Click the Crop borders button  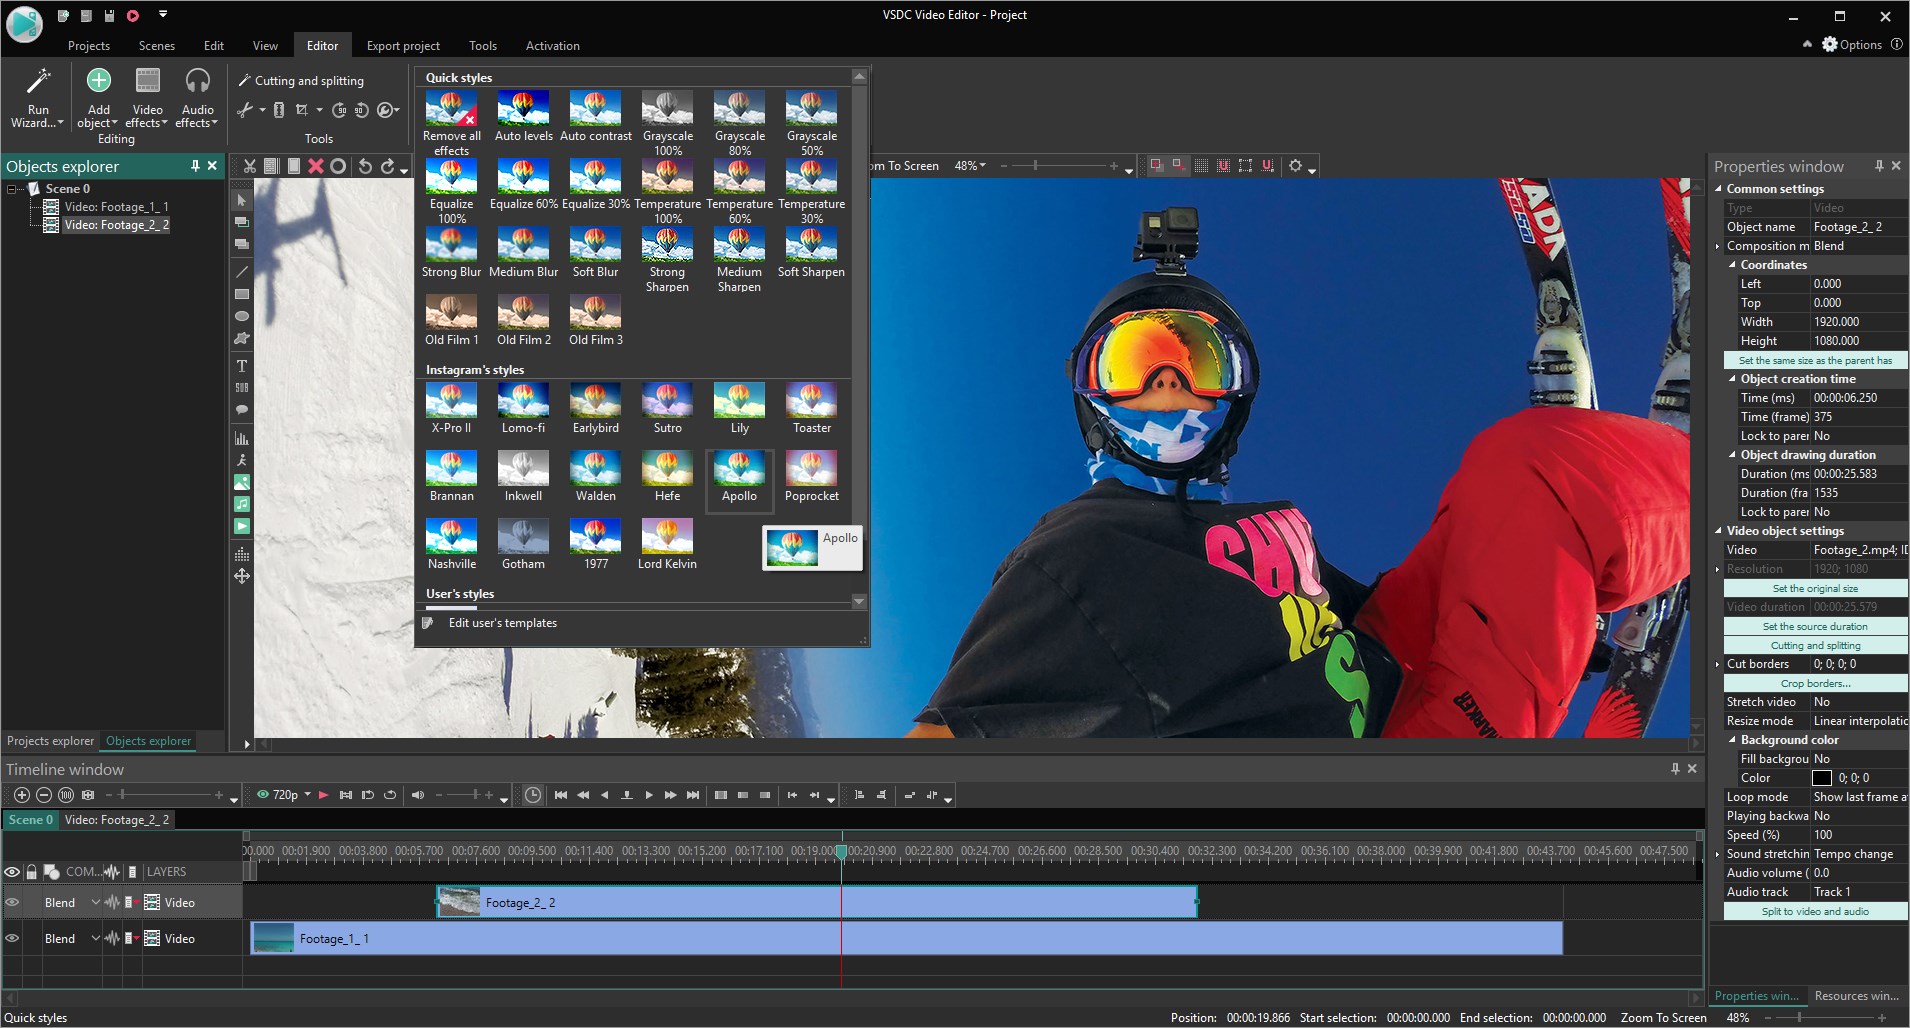(x=1814, y=683)
